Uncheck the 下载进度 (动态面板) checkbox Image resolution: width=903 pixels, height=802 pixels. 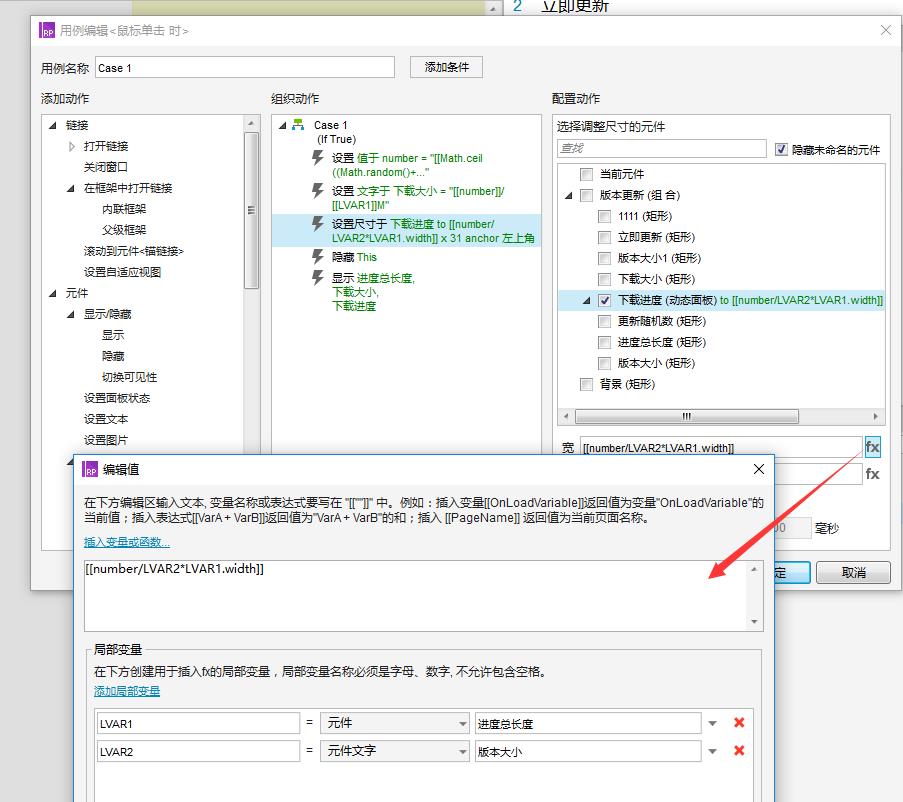tap(605, 300)
